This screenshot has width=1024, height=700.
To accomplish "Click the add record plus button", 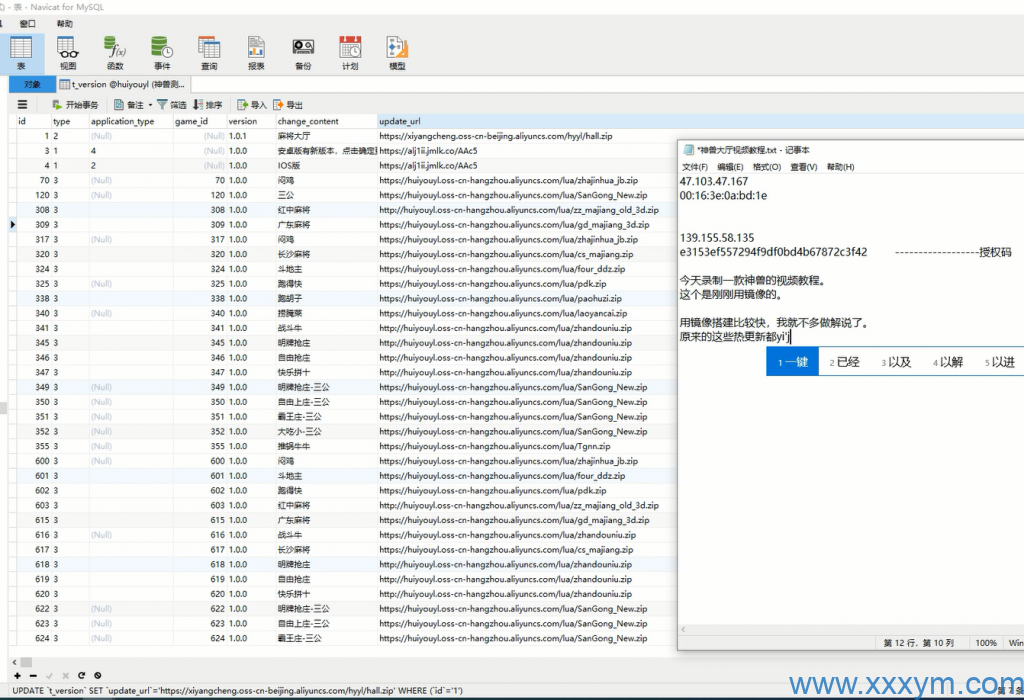I will tap(17, 676).
